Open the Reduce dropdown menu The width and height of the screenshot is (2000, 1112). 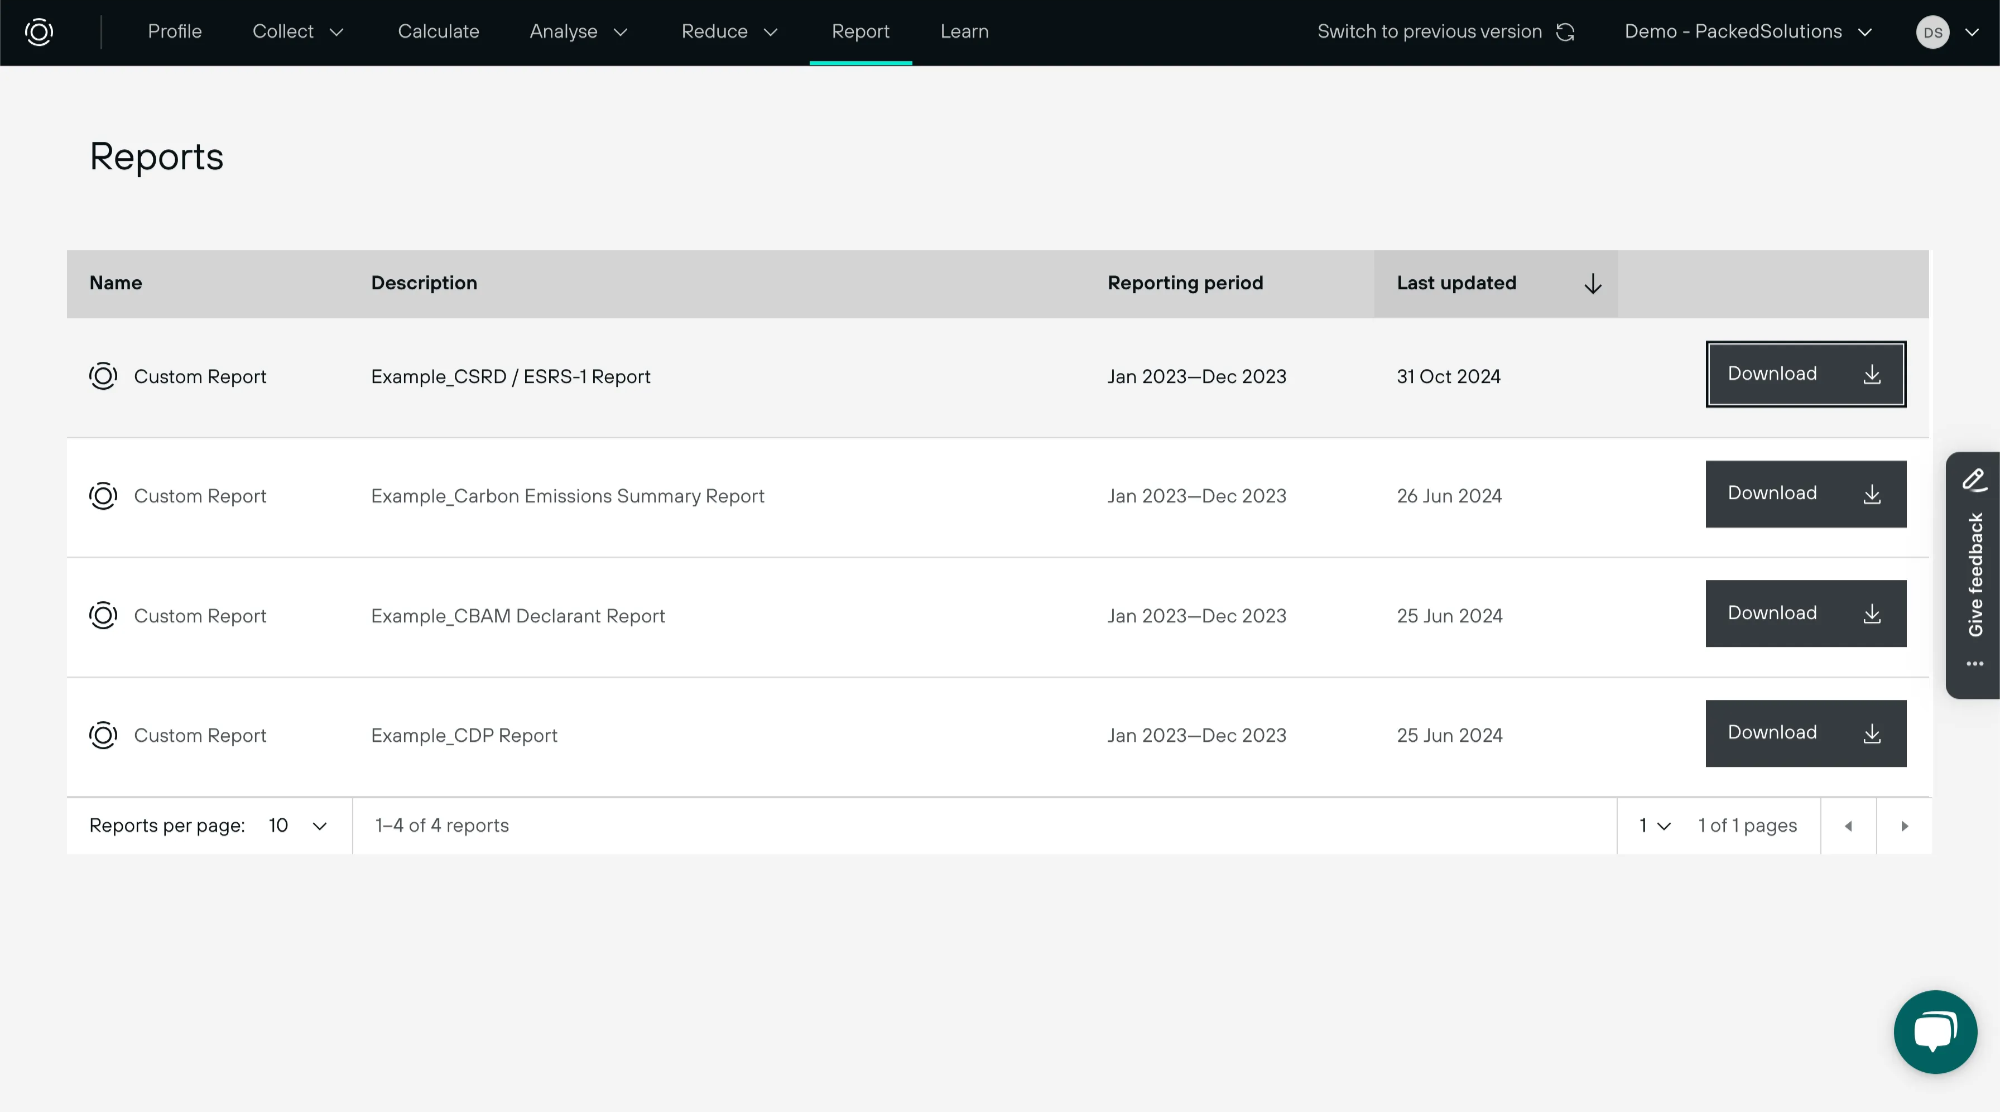coord(728,31)
